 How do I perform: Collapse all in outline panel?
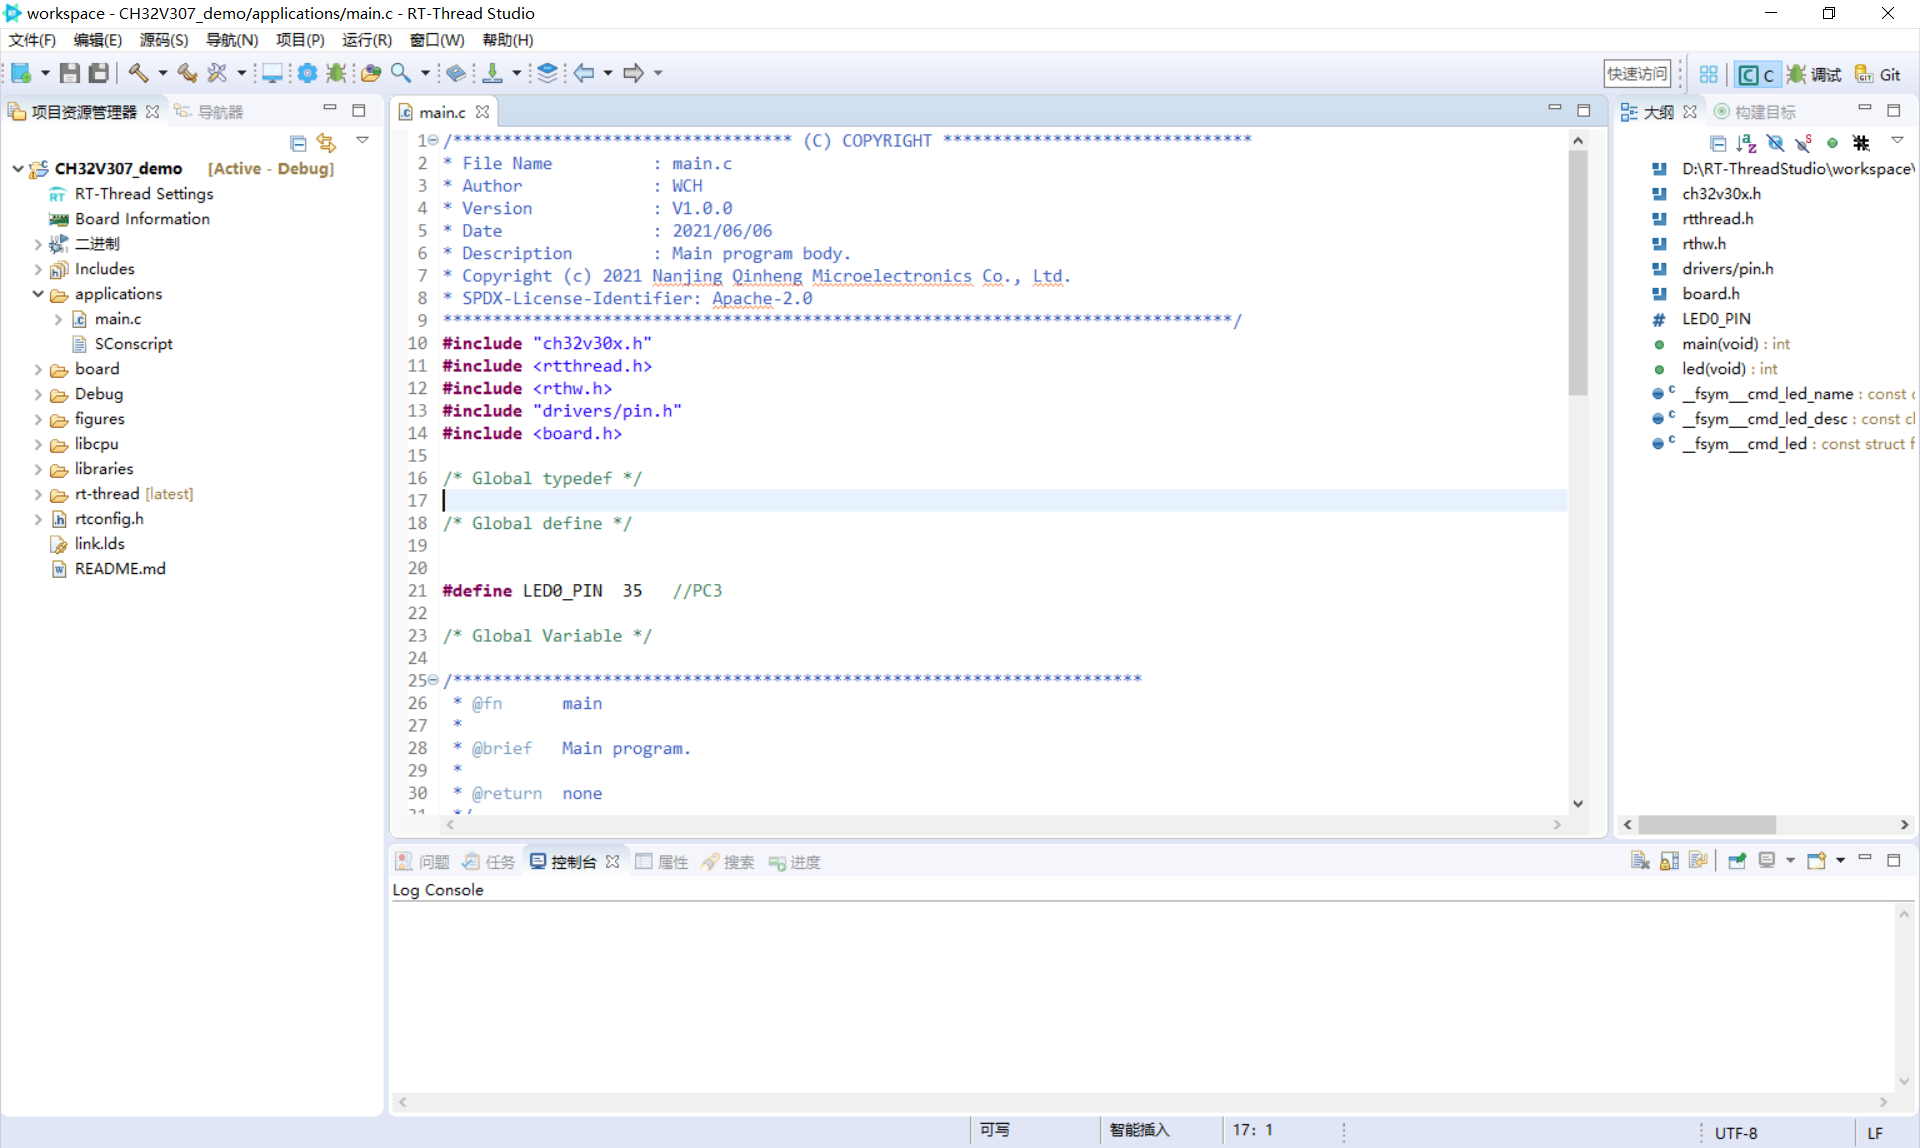pos(1718,143)
